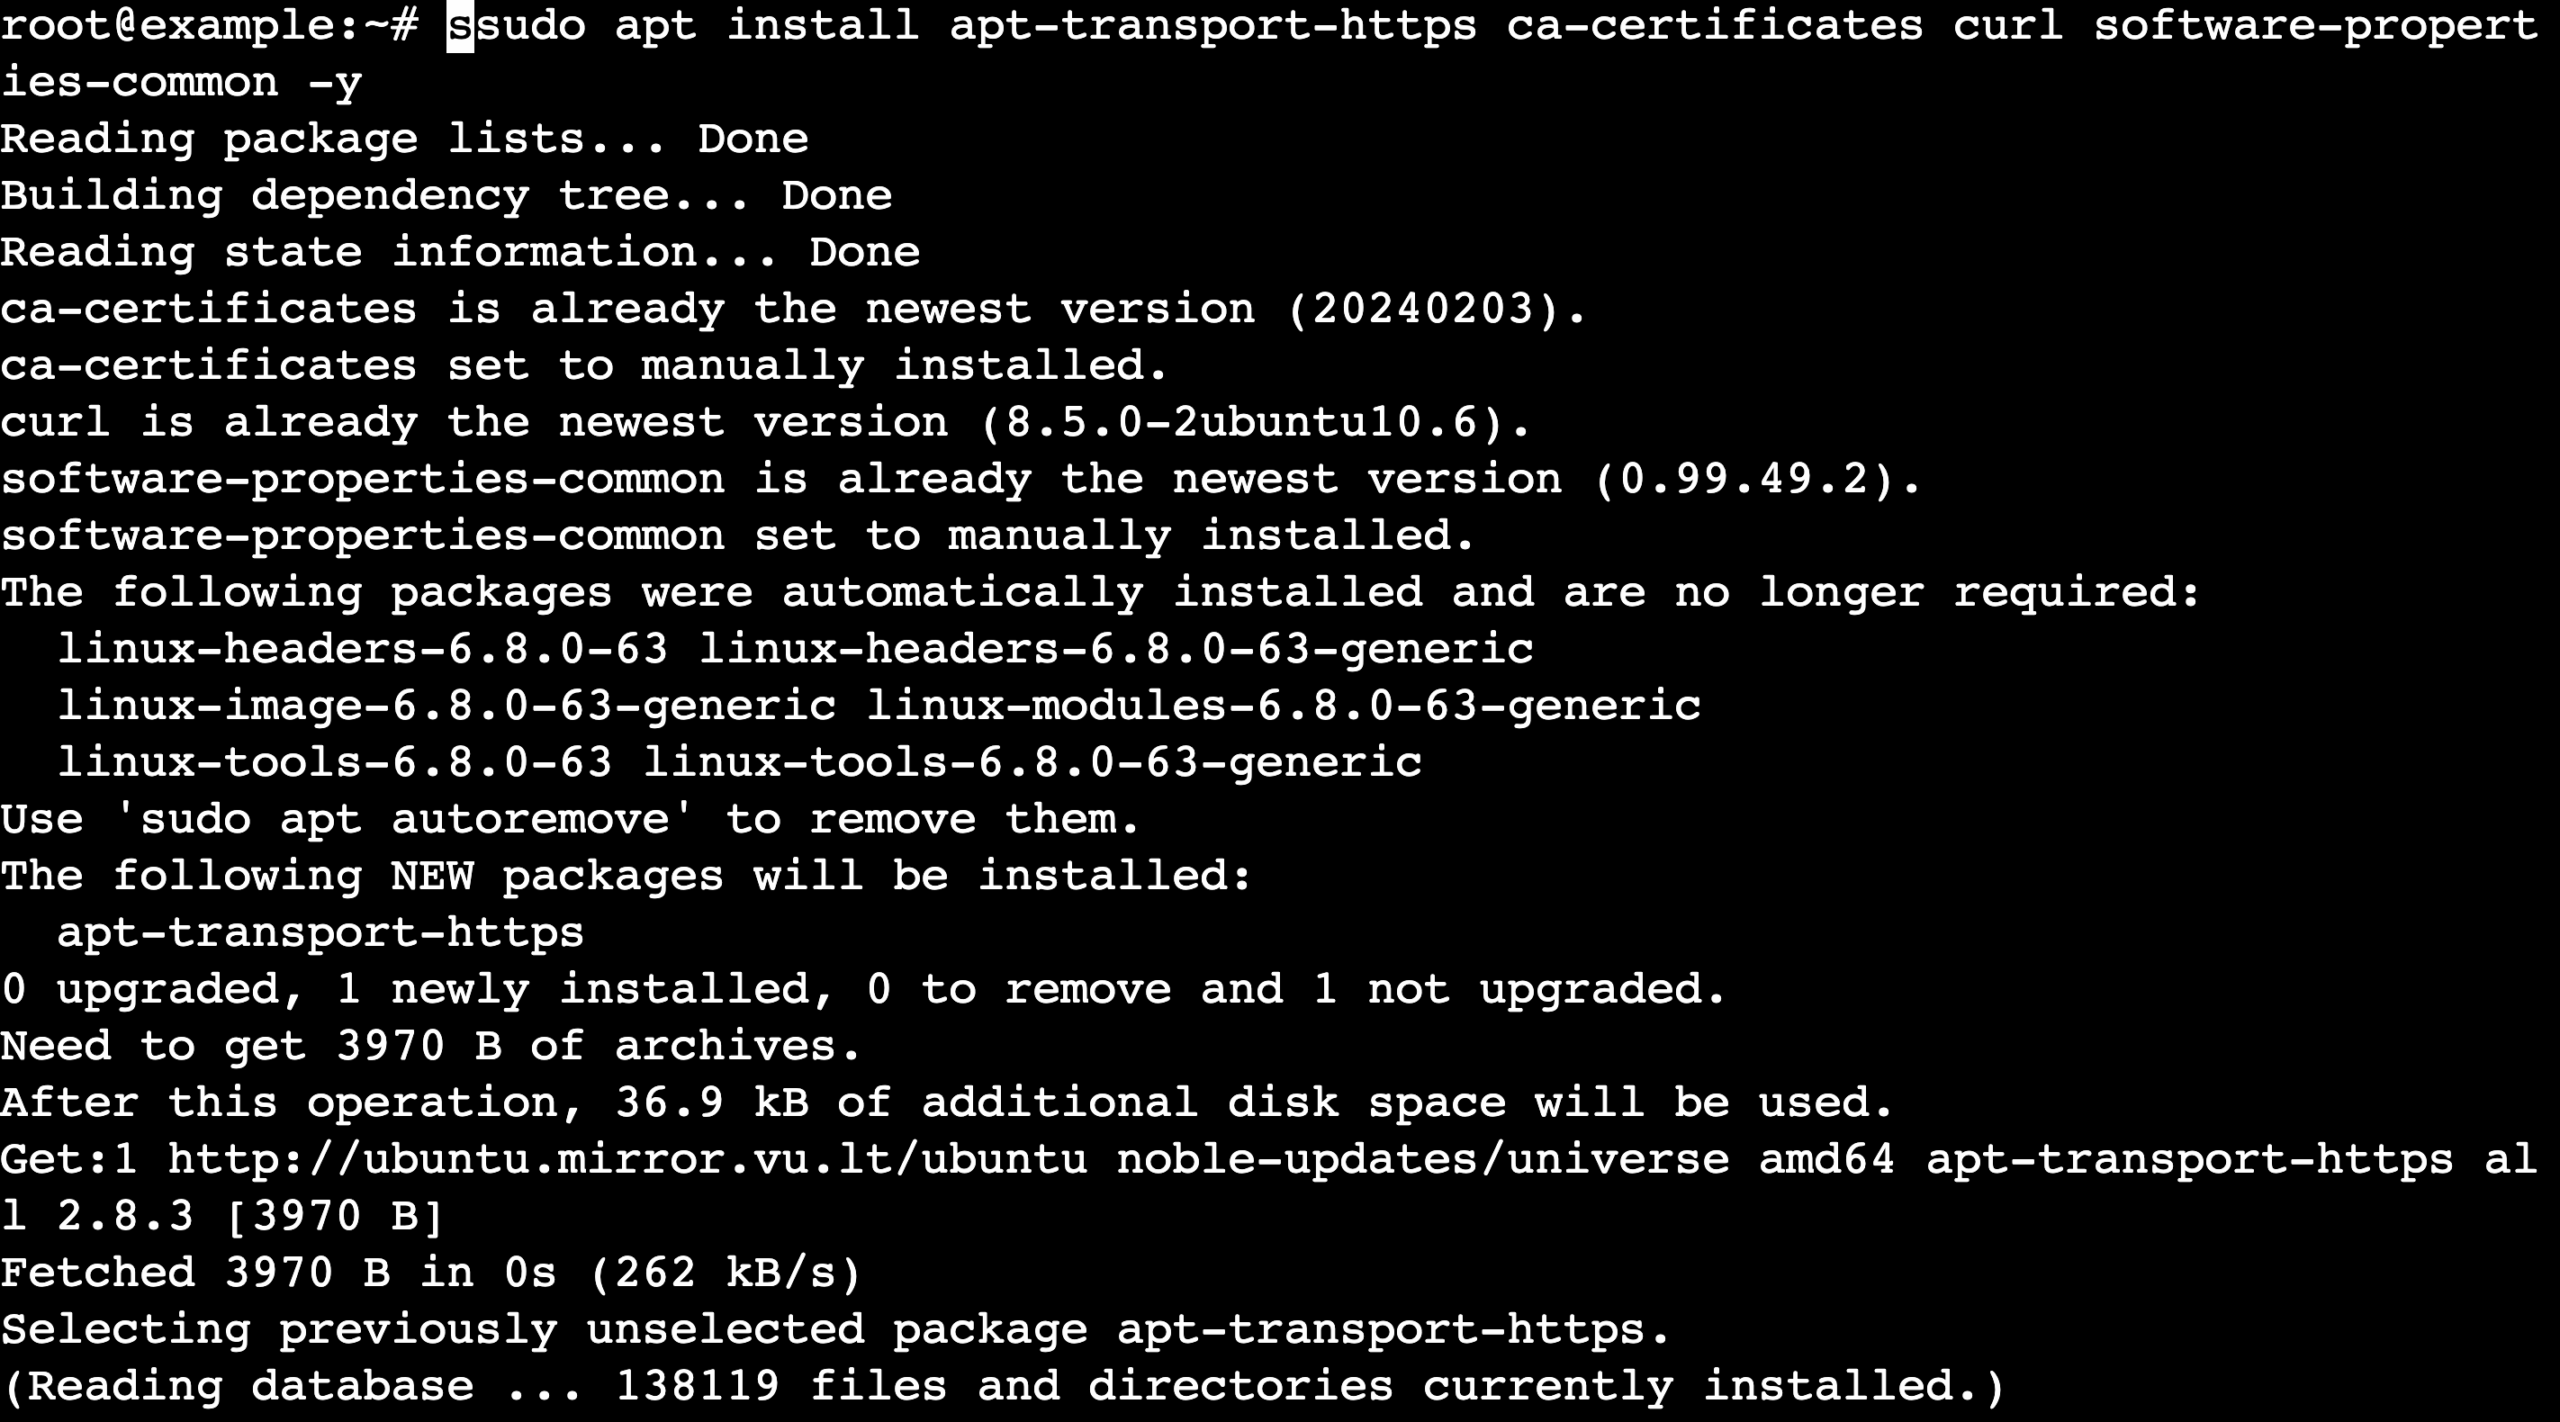Click the linux-modules-6.8.0-63-generic package name

coord(1283,706)
